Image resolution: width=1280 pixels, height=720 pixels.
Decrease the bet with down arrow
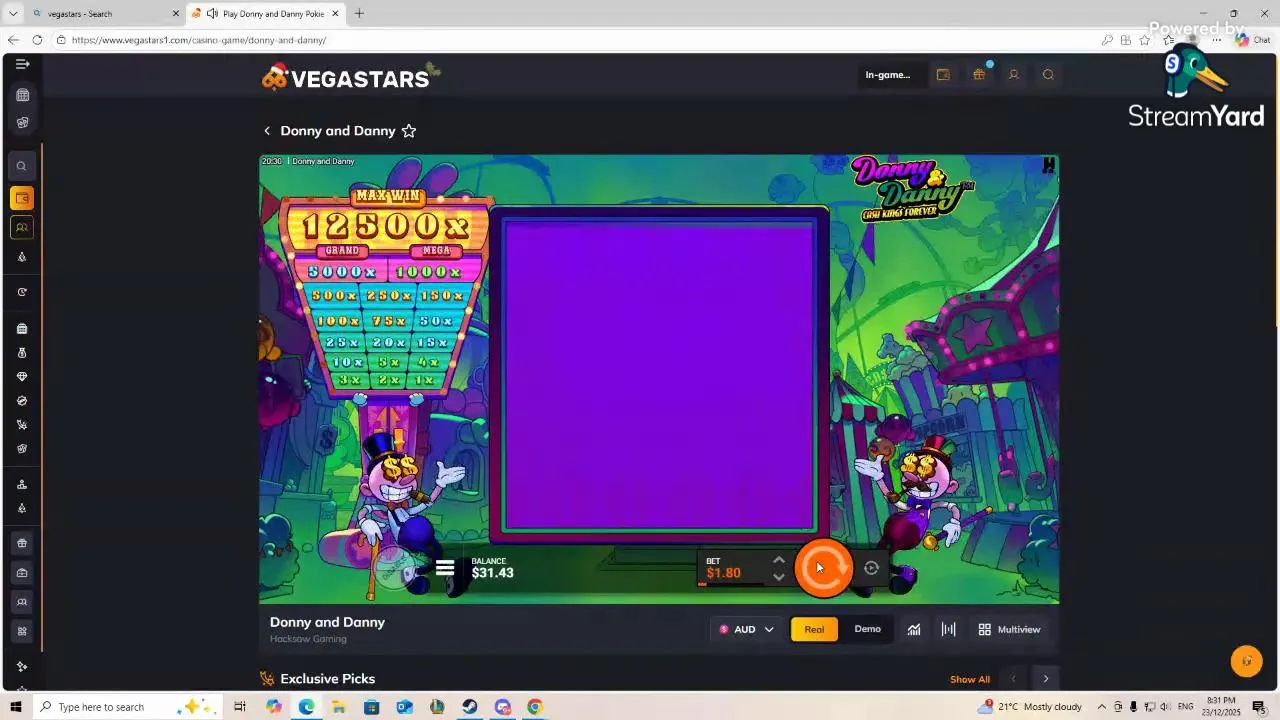(x=779, y=577)
